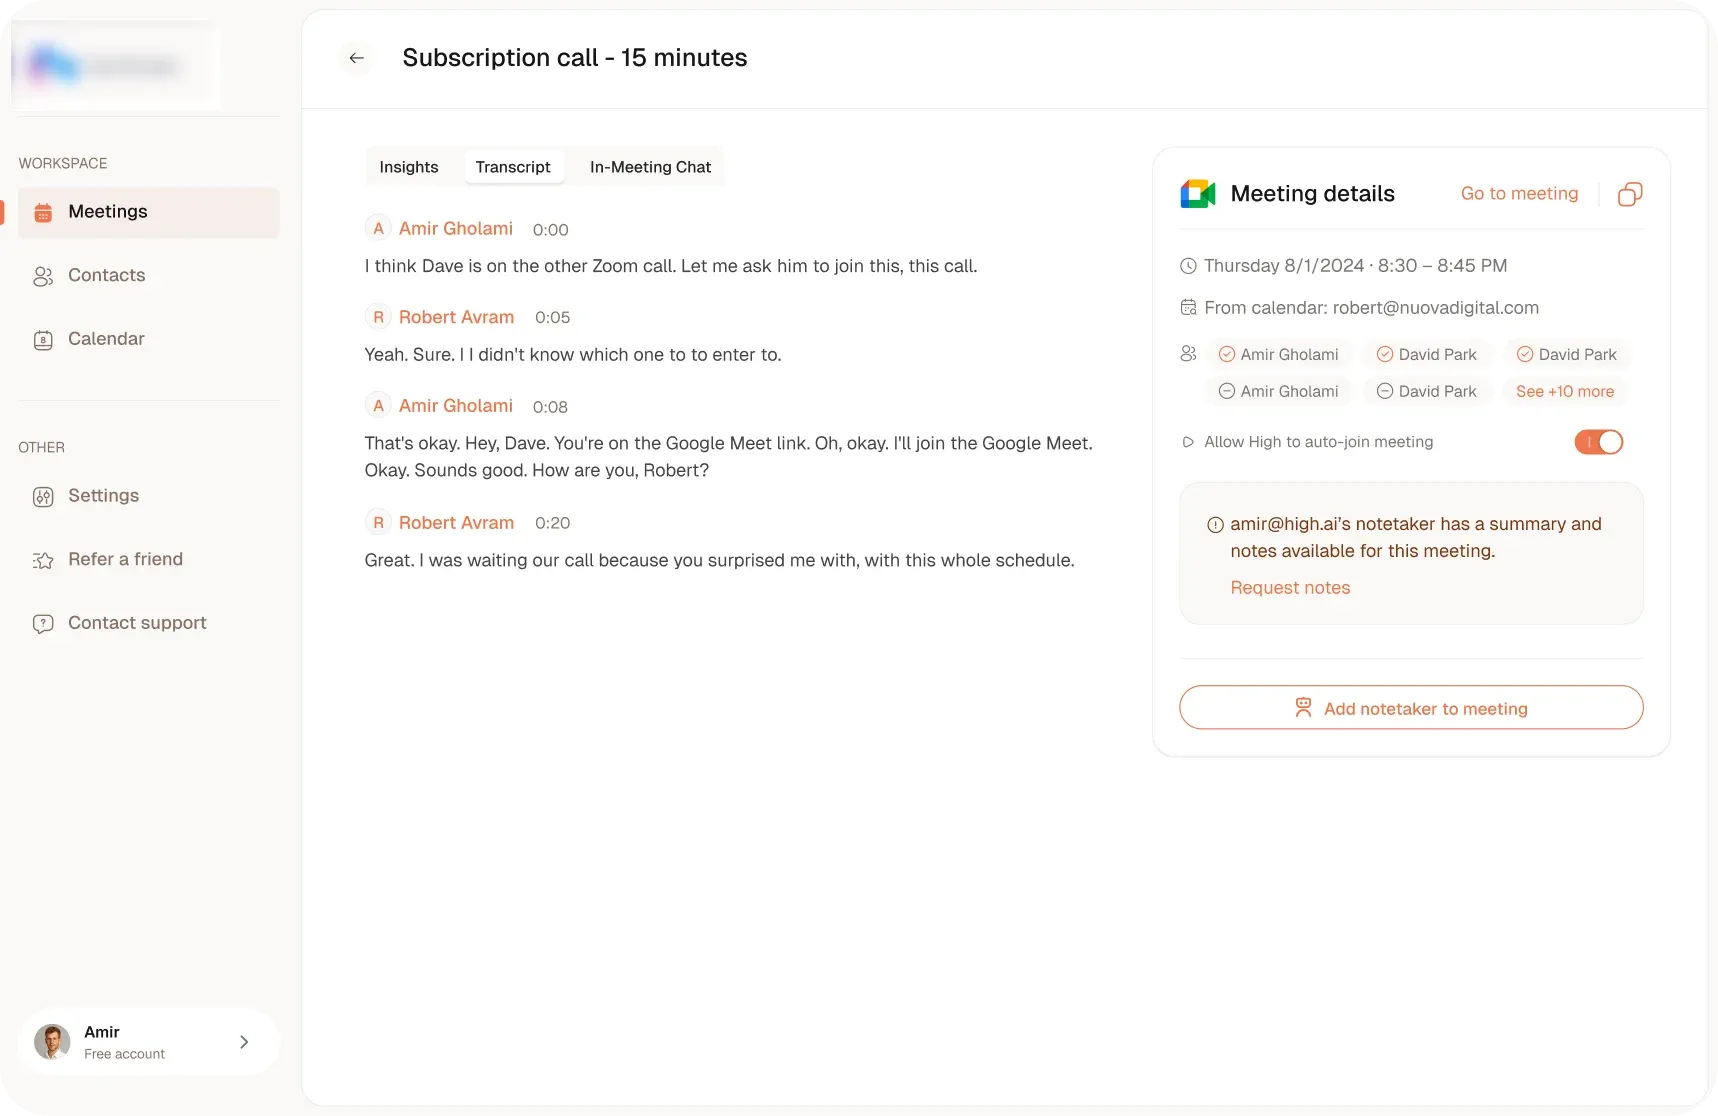This screenshot has height=1116, width=1718.
Task: Open Contact support in the sidebar
Action: coord(137,623)
